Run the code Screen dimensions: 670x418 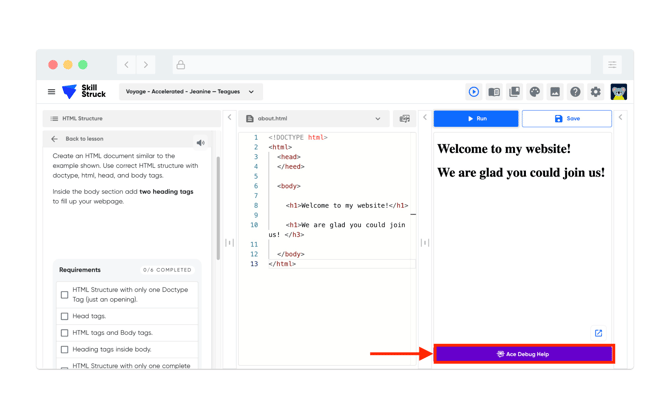point(476,119)
